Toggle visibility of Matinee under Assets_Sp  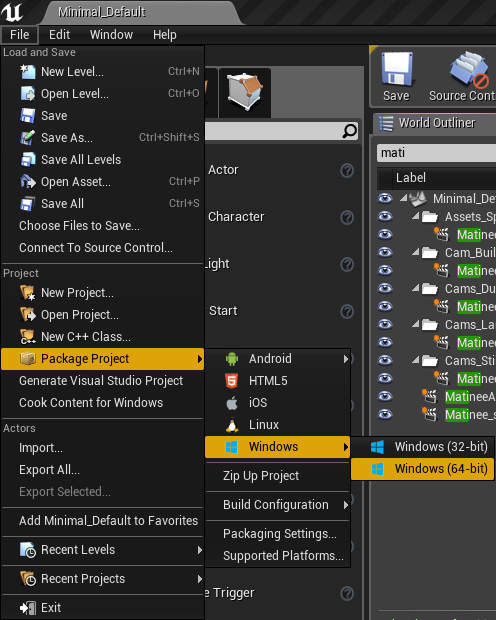385,234
